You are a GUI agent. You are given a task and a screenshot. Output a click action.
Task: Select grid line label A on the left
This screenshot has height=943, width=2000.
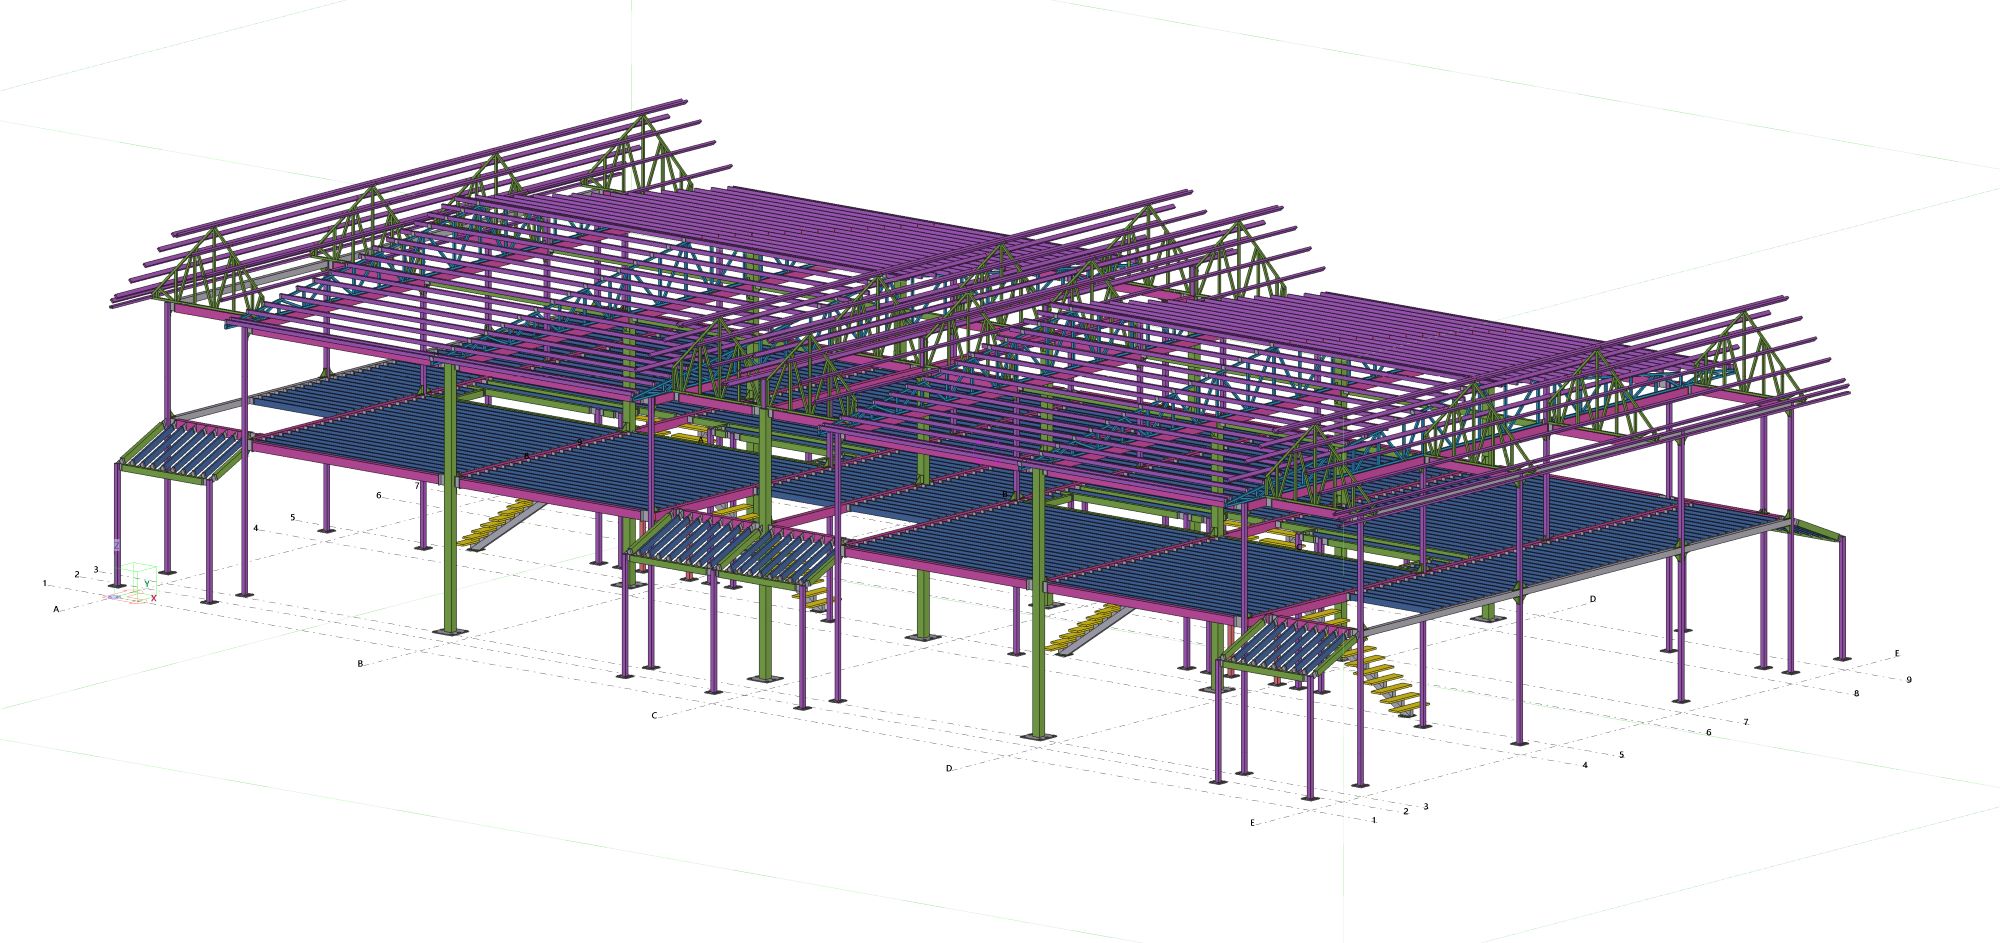pyautogui.click(x=55, y=610)
